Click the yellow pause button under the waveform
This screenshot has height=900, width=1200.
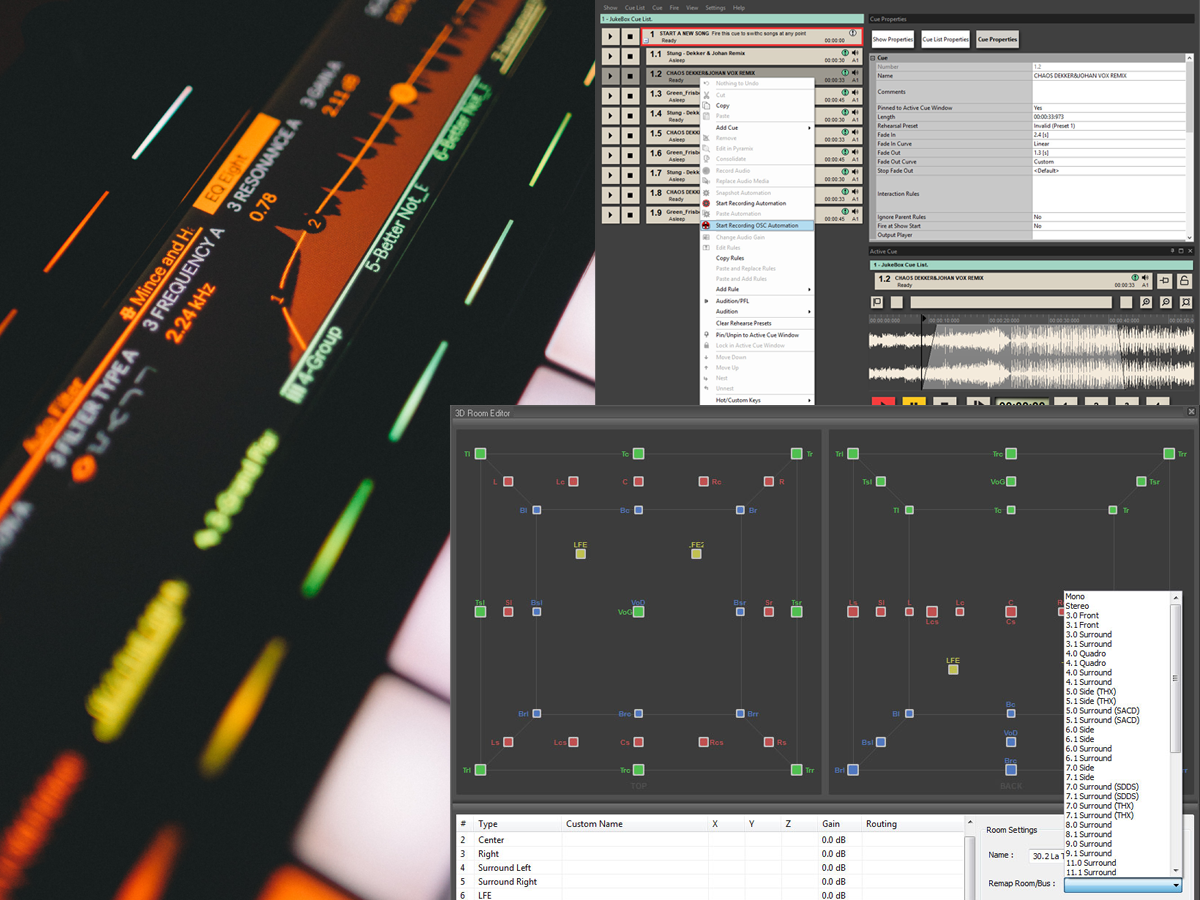914,403
